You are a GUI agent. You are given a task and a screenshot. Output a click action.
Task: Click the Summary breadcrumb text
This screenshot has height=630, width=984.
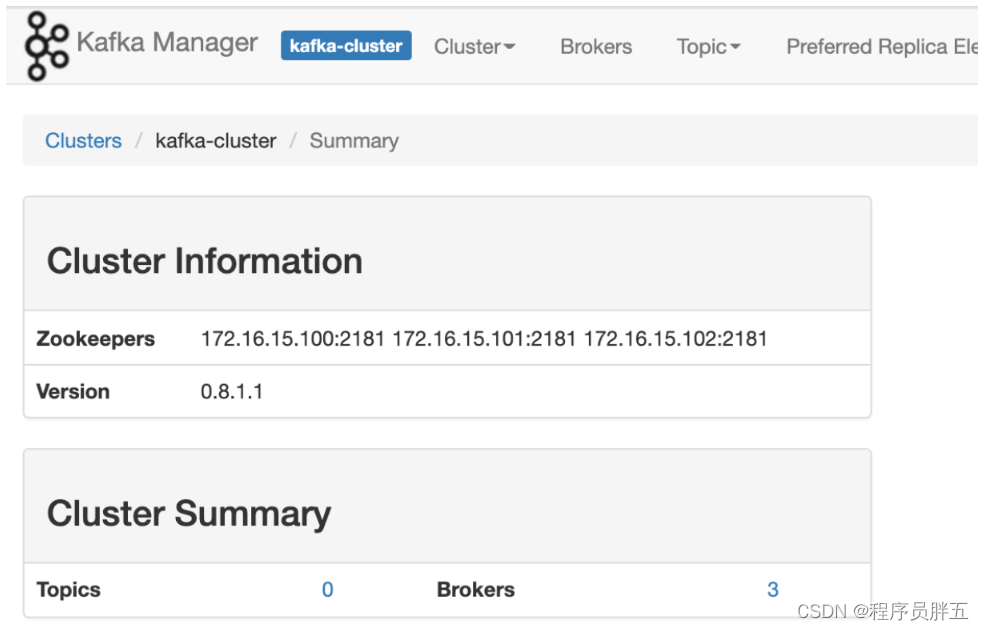coord(354,141)
